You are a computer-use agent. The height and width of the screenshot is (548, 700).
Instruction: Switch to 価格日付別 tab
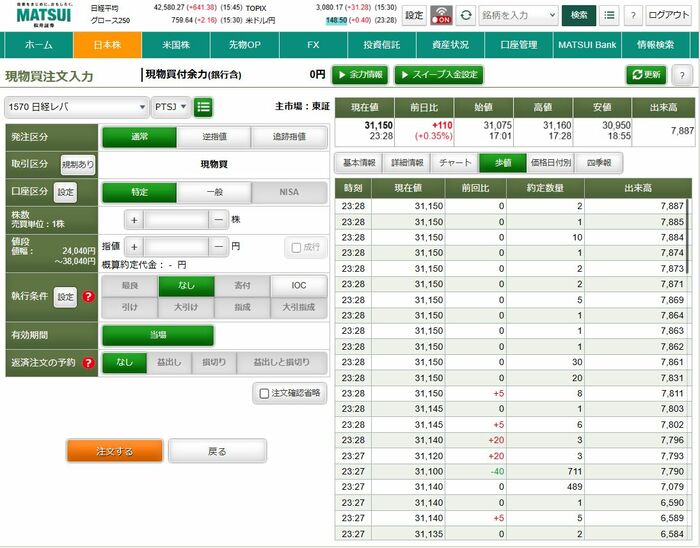(x=551, y=163)
